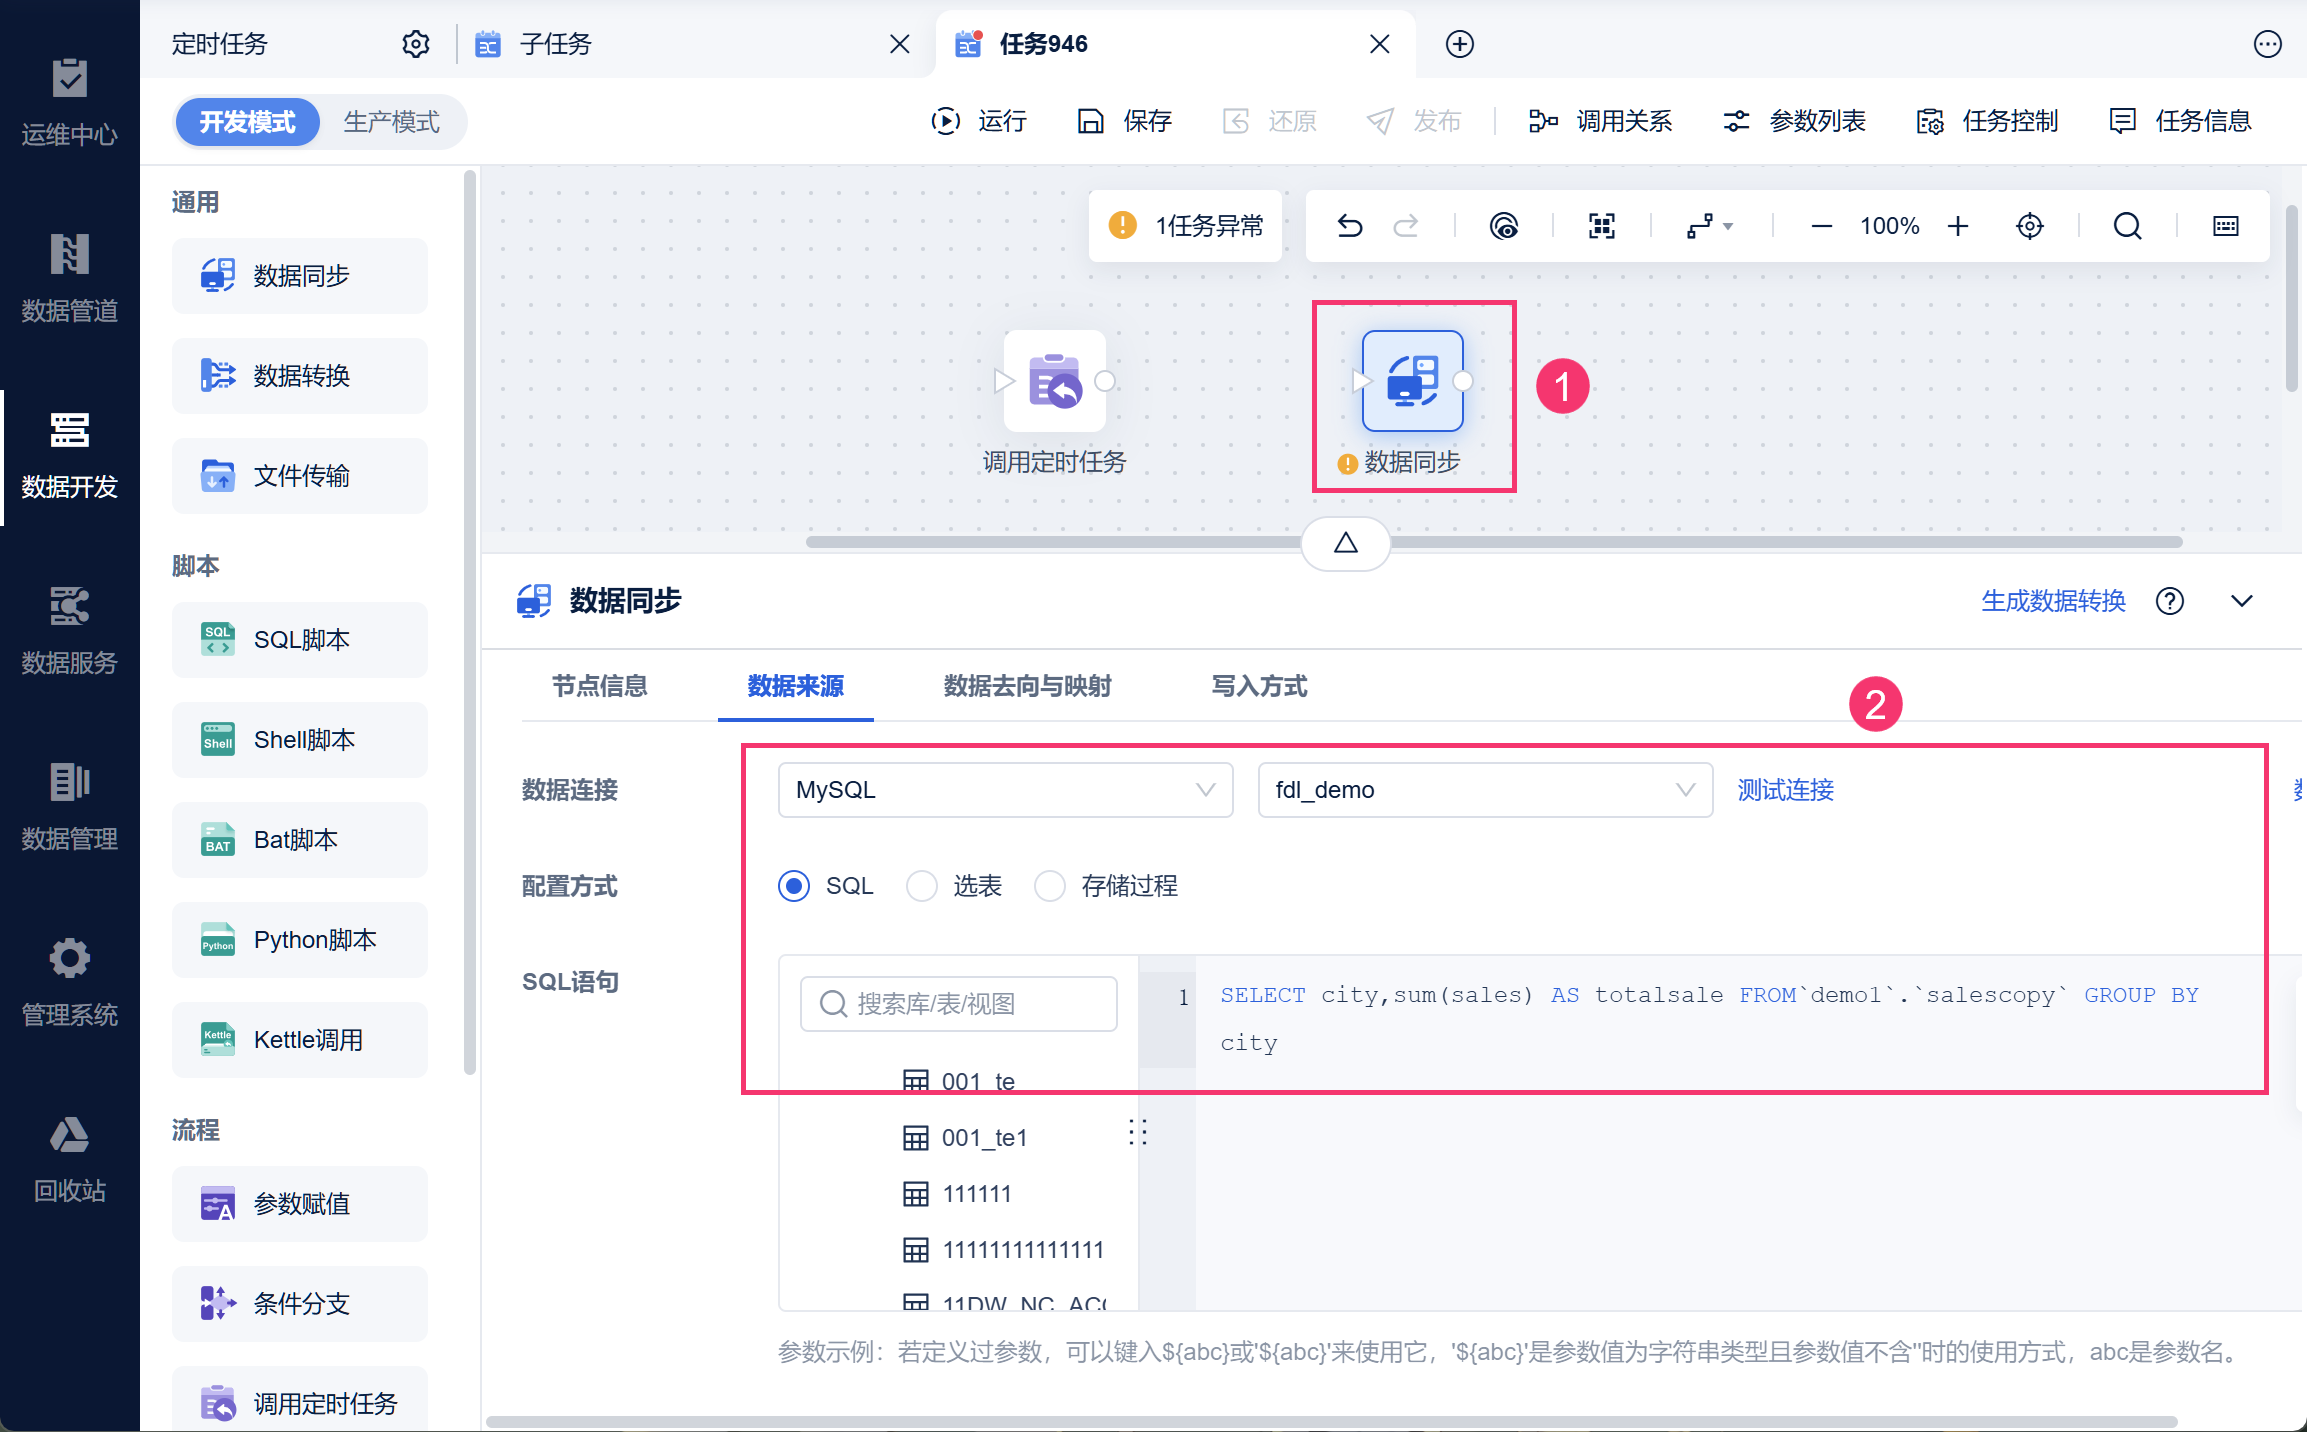
Task: Switch to 生产模式 mode
Action: [391, 122]
